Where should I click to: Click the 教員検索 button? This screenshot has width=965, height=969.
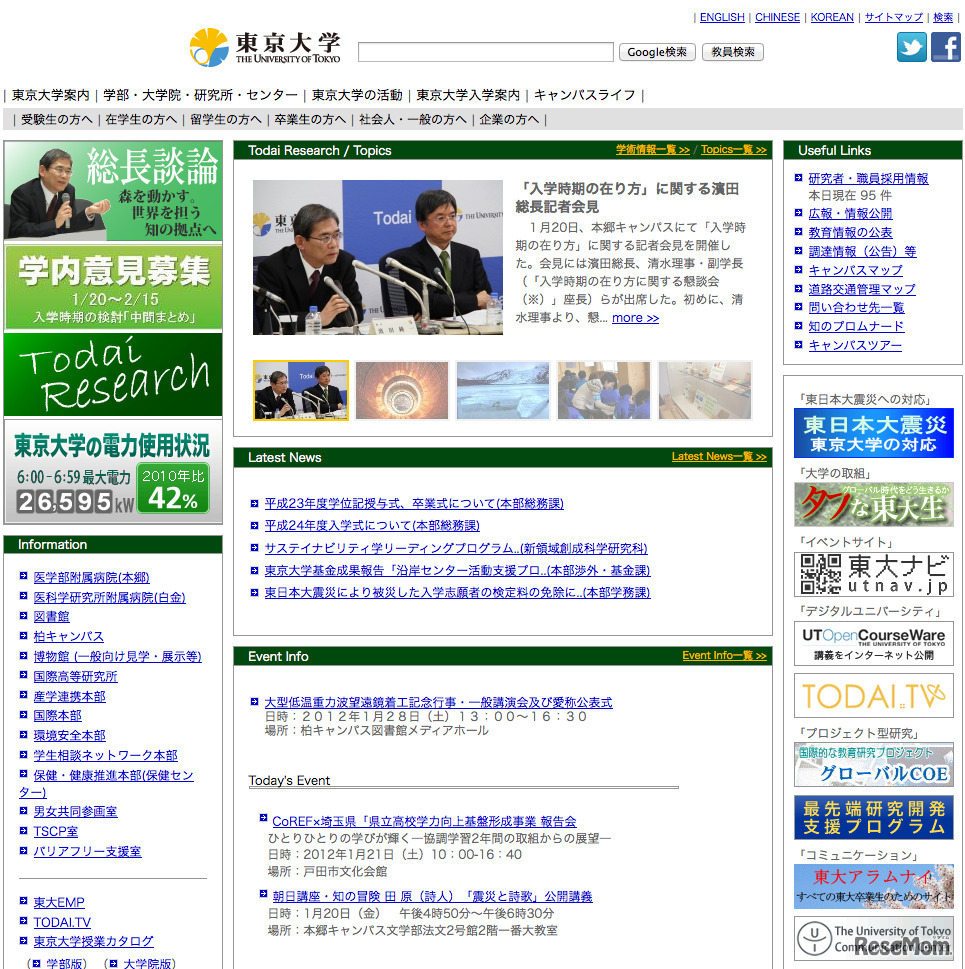pos(733,52)
